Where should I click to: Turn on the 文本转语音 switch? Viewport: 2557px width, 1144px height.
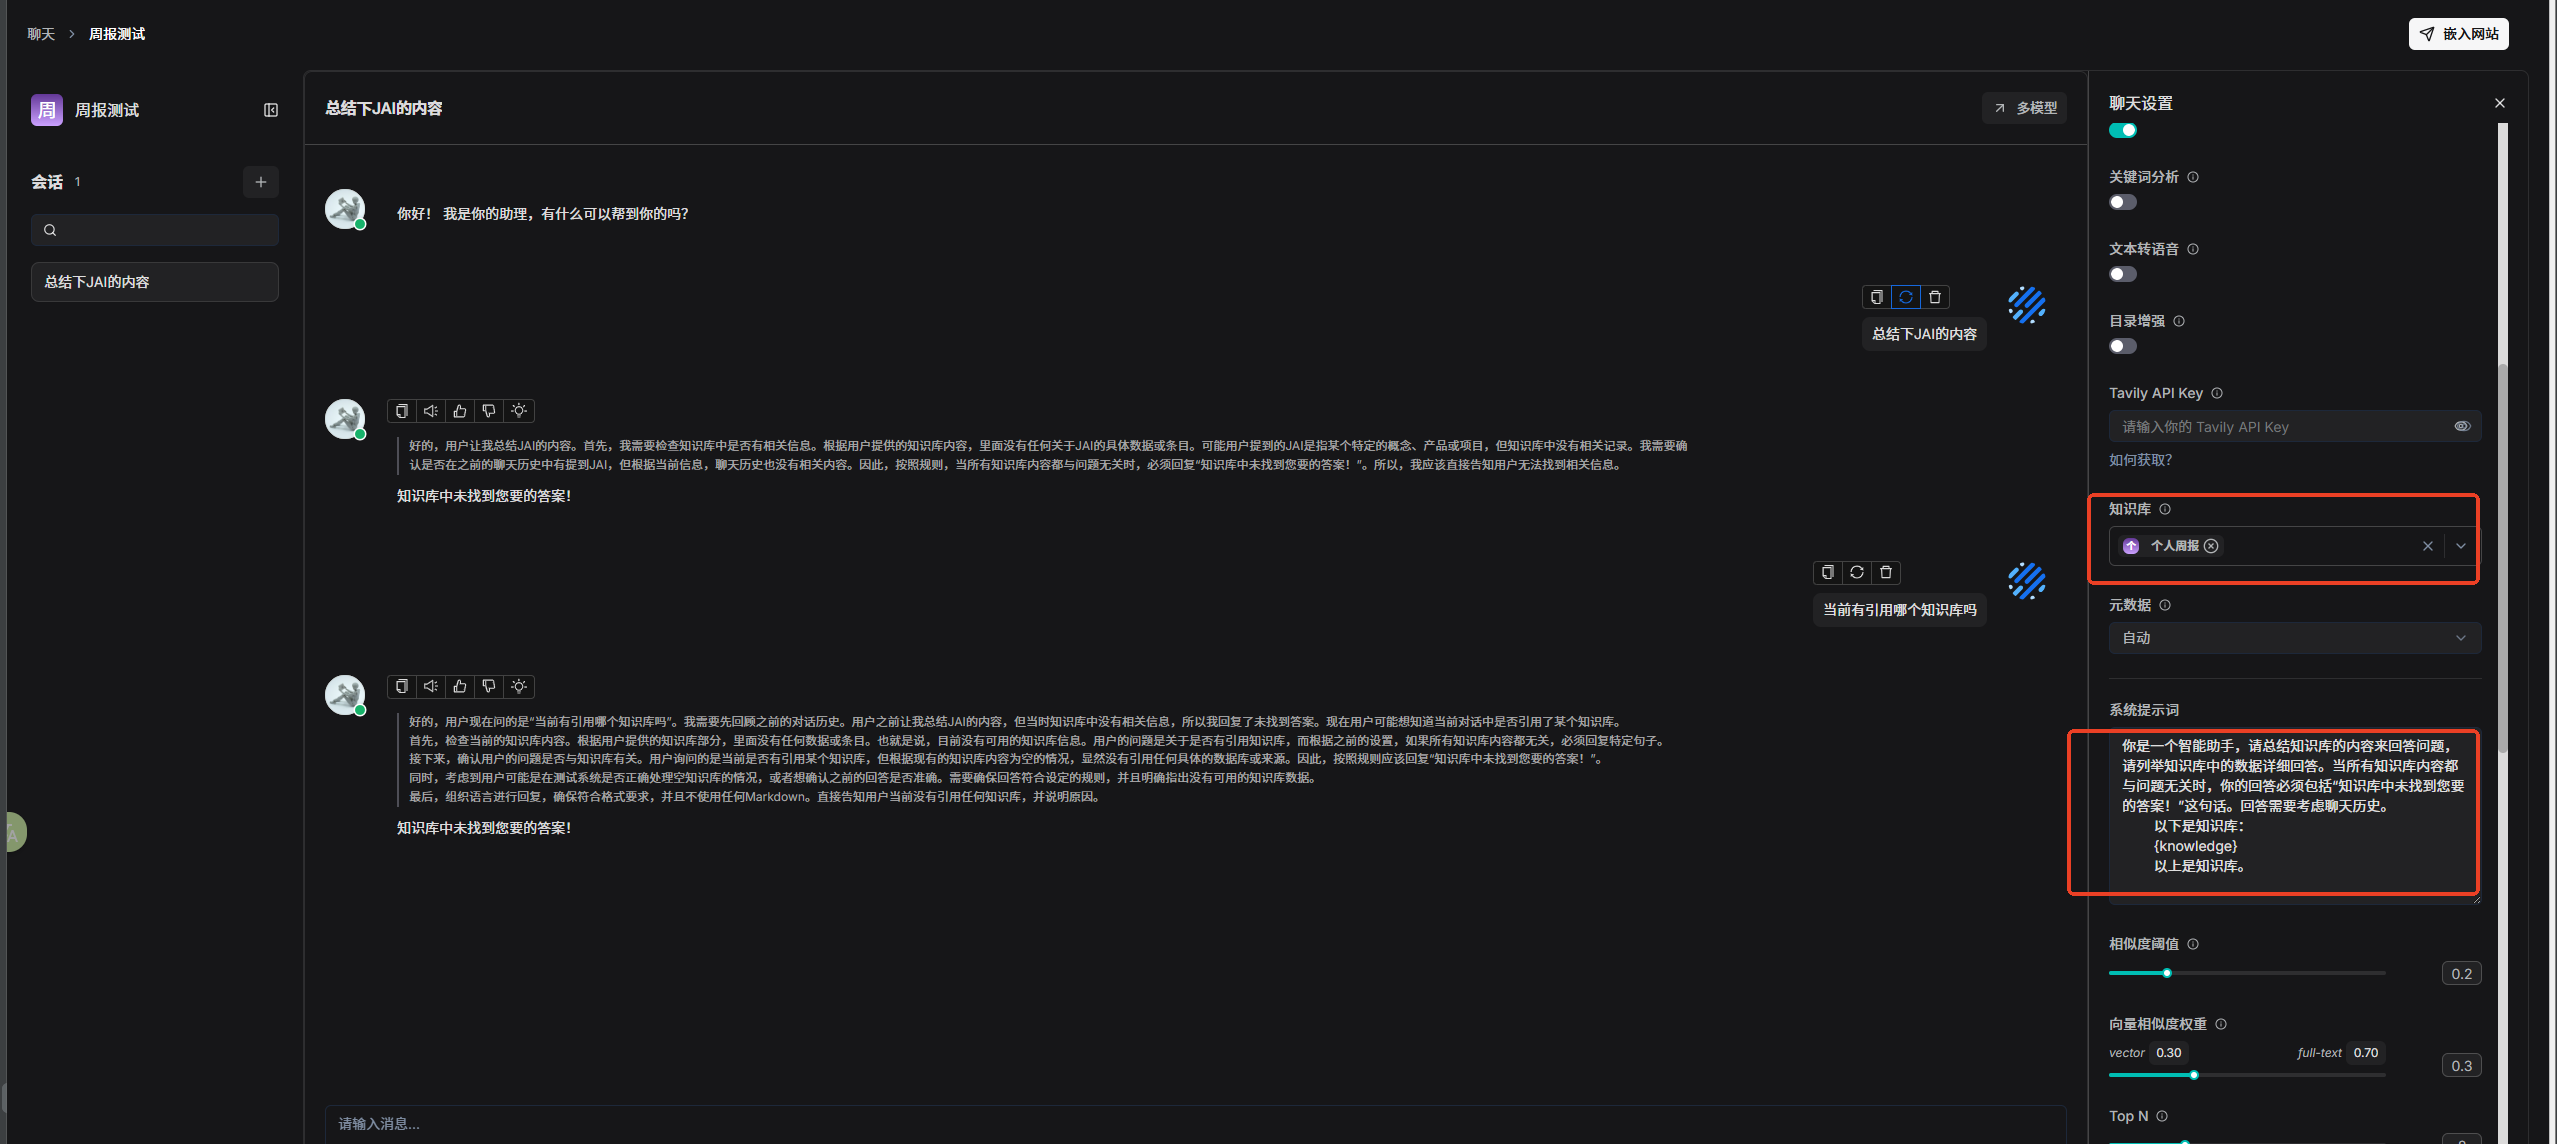[2122, 275]
